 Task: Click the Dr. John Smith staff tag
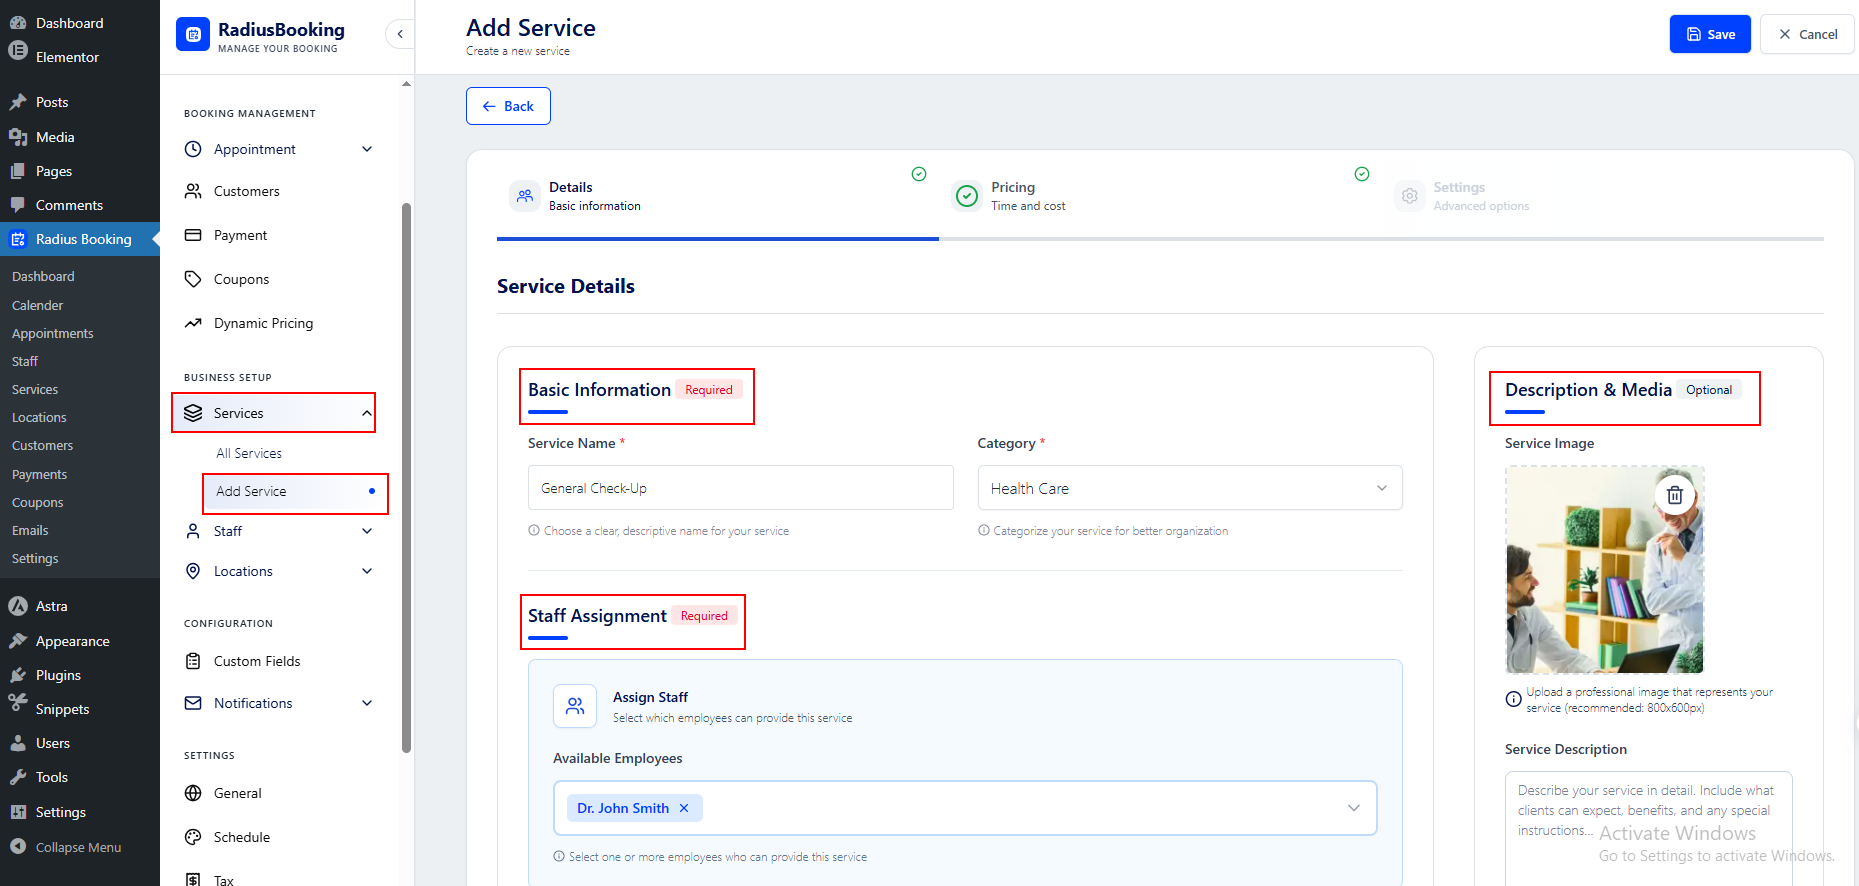tap(634, 808)
